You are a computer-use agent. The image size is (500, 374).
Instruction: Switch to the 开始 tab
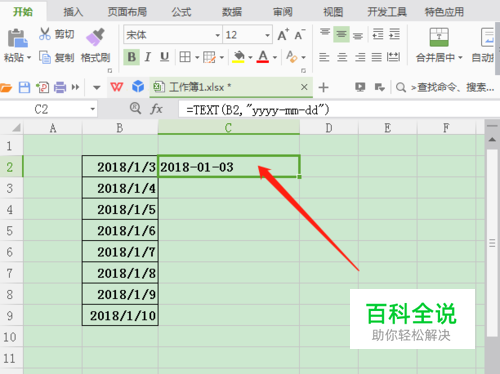(23, 12)
